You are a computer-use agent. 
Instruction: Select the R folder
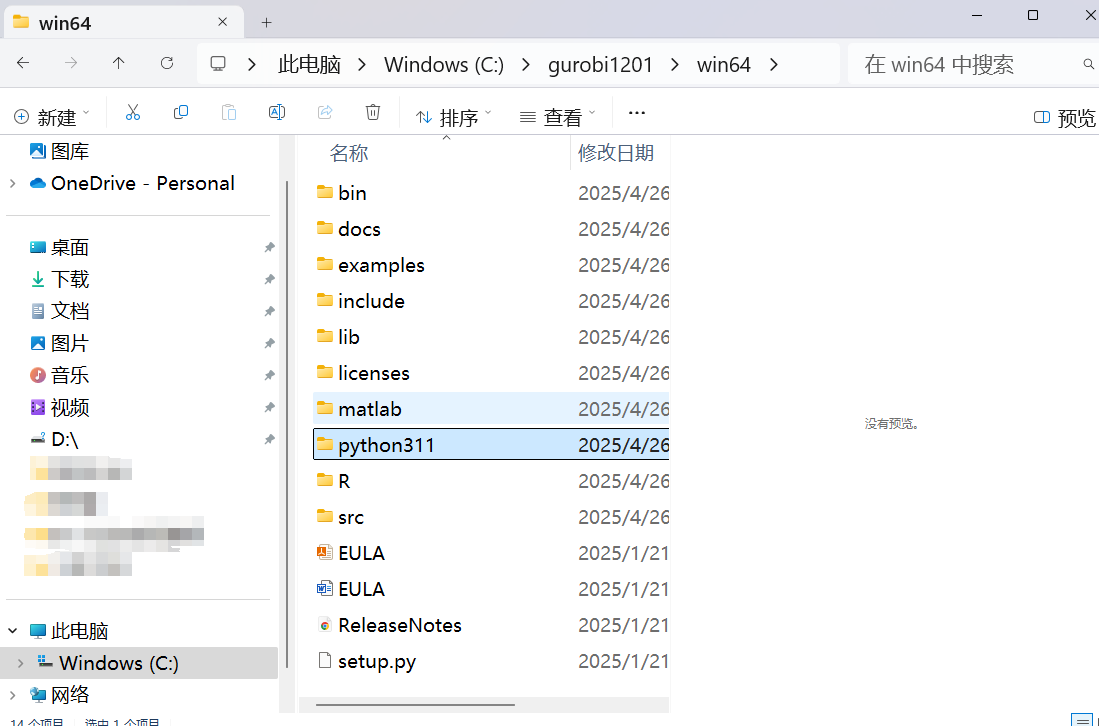491,481
